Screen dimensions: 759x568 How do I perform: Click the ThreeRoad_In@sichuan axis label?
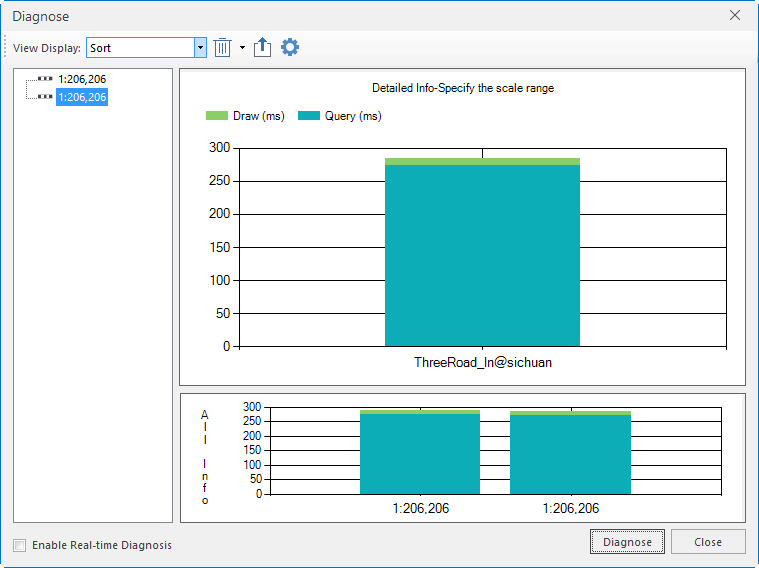click(x=483, y=363)
